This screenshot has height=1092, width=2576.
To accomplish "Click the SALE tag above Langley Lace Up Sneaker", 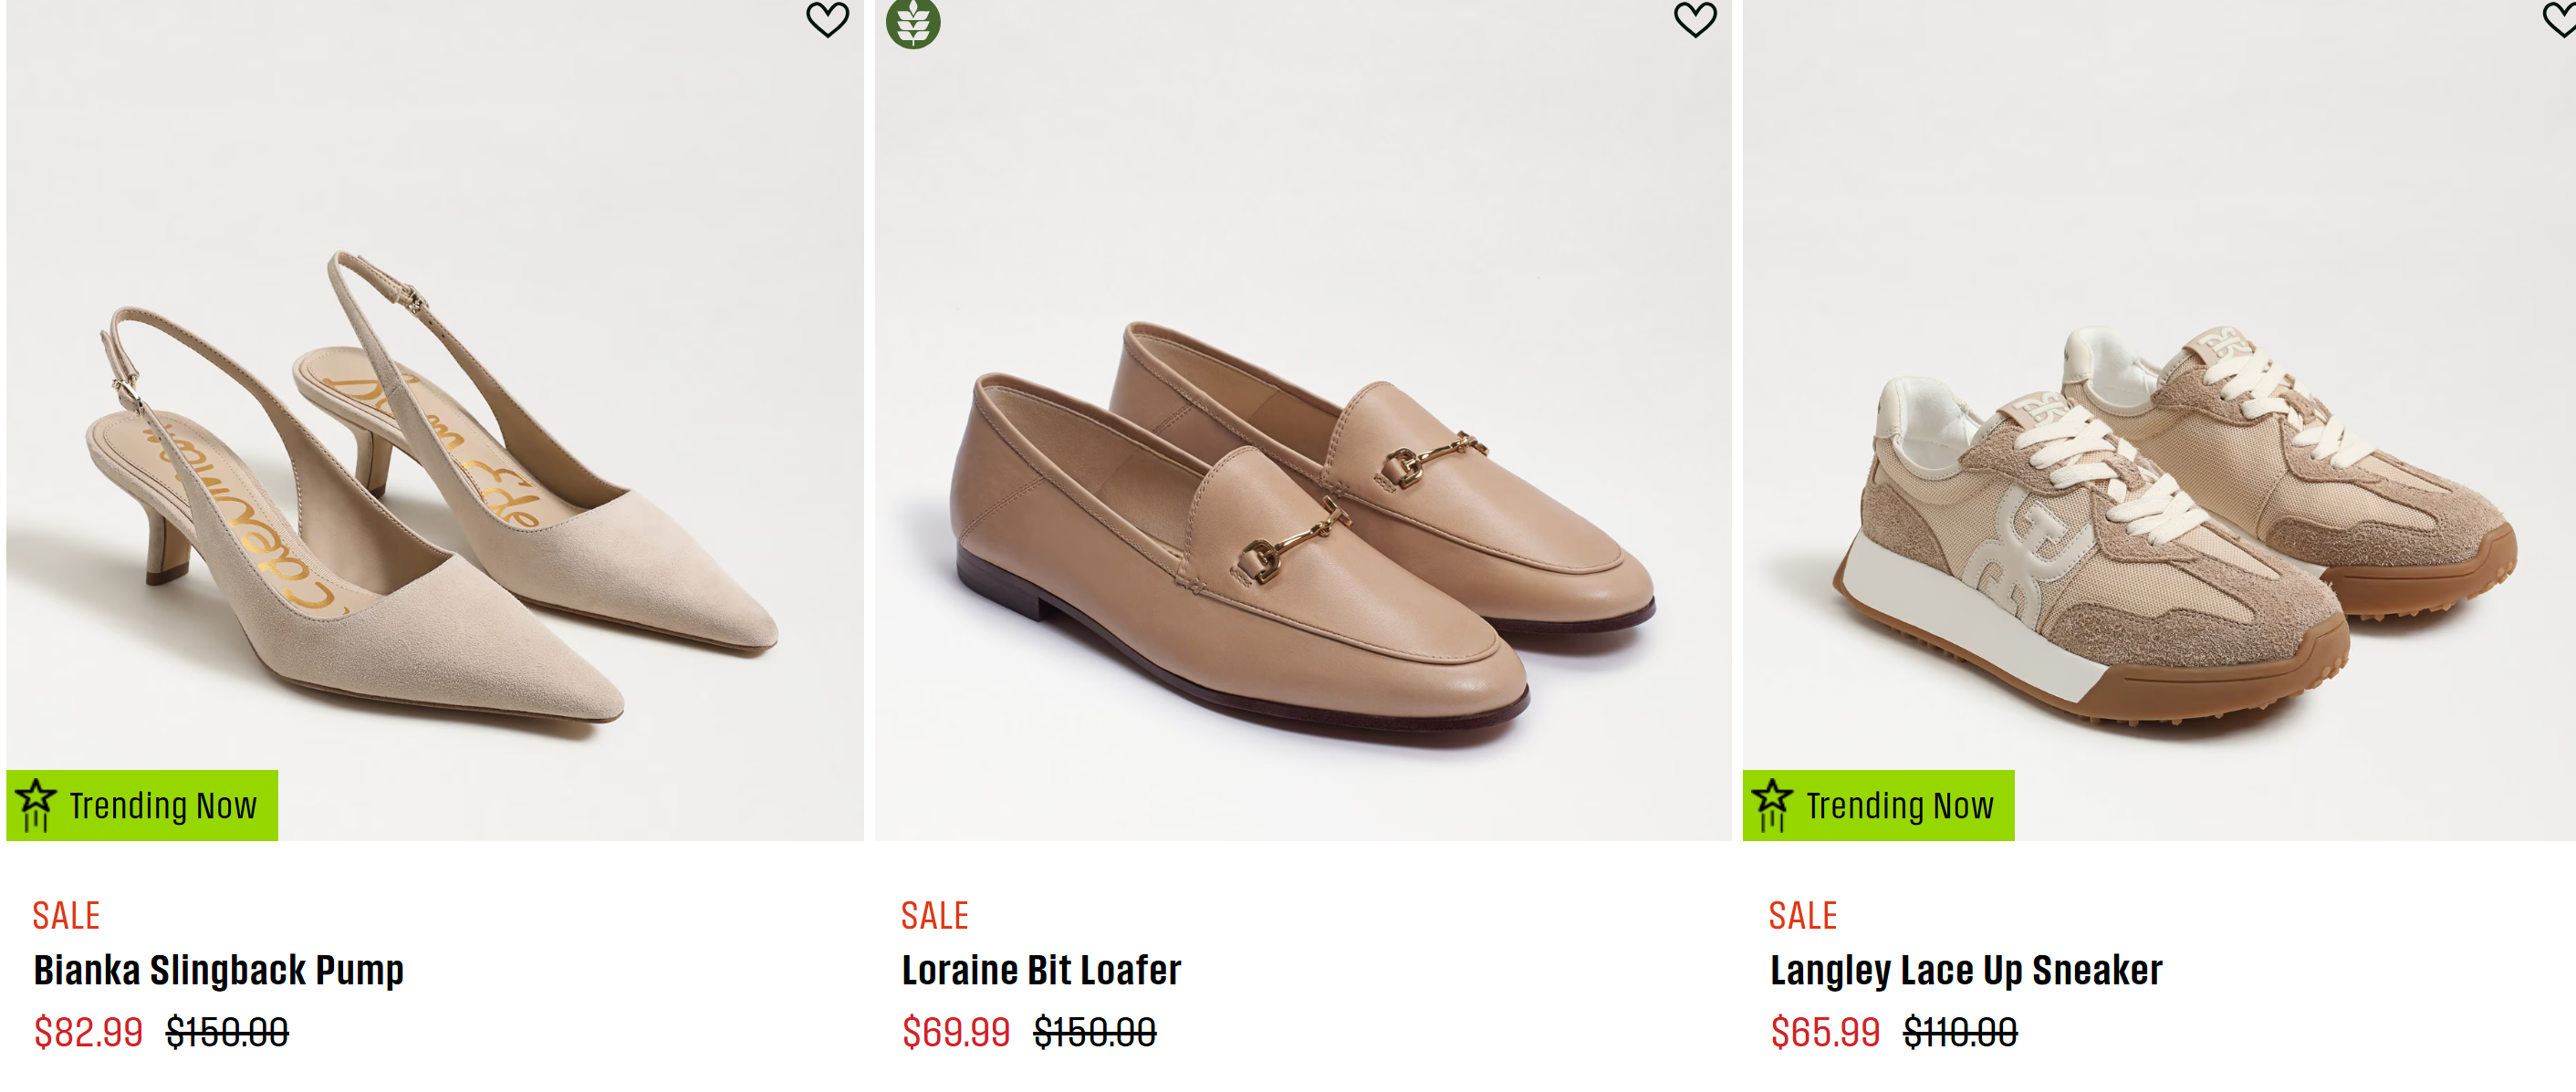I will coord(1803,916).
